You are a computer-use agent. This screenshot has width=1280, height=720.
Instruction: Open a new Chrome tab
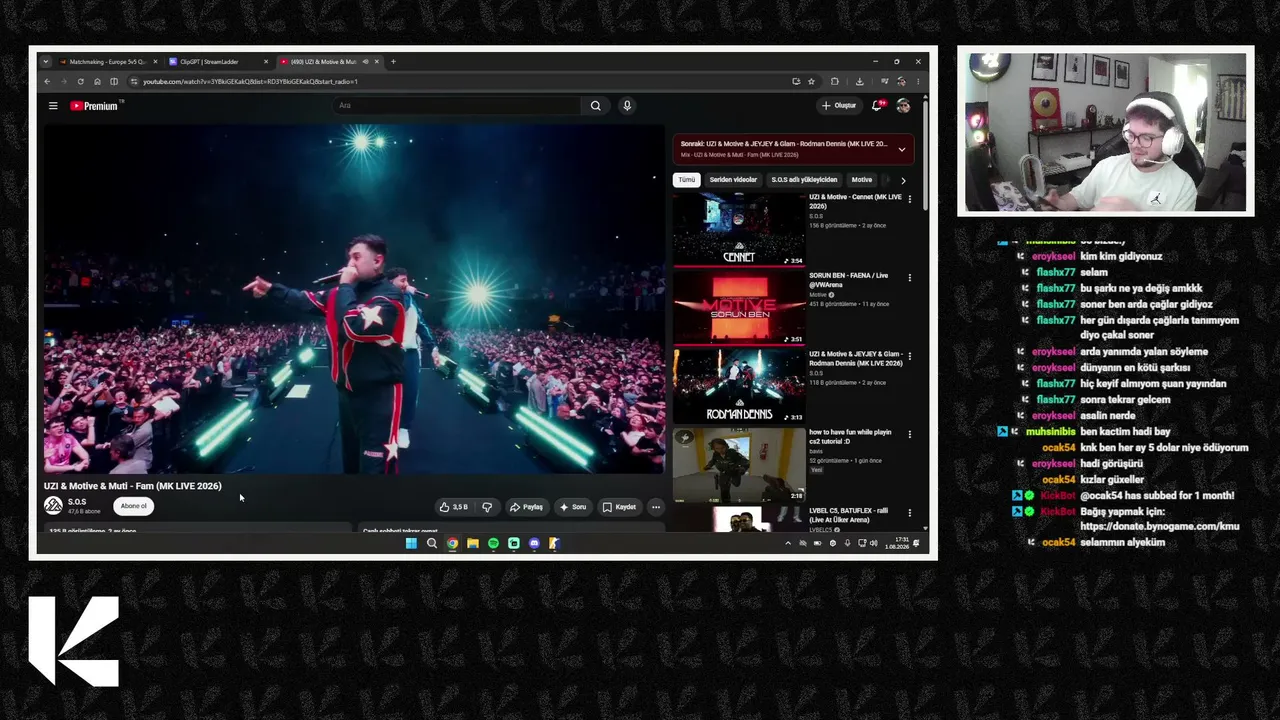(393, 62)
